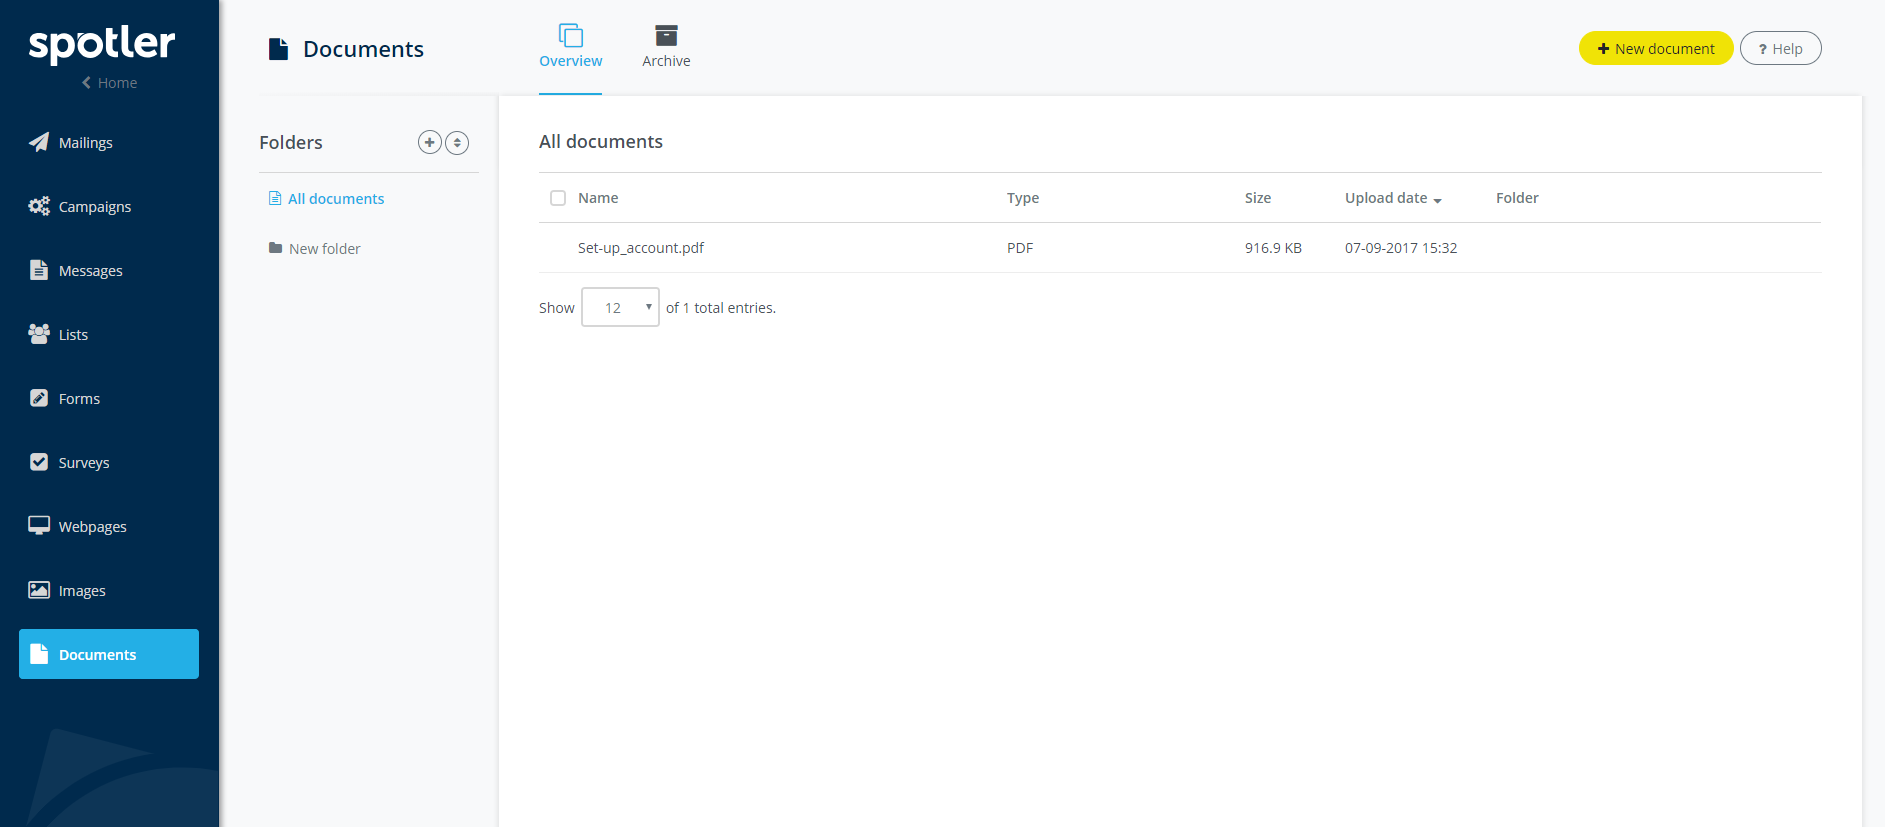Open Campaigns via gears icon
This screenshot has height=827, width=1885.
coord(39,206)
